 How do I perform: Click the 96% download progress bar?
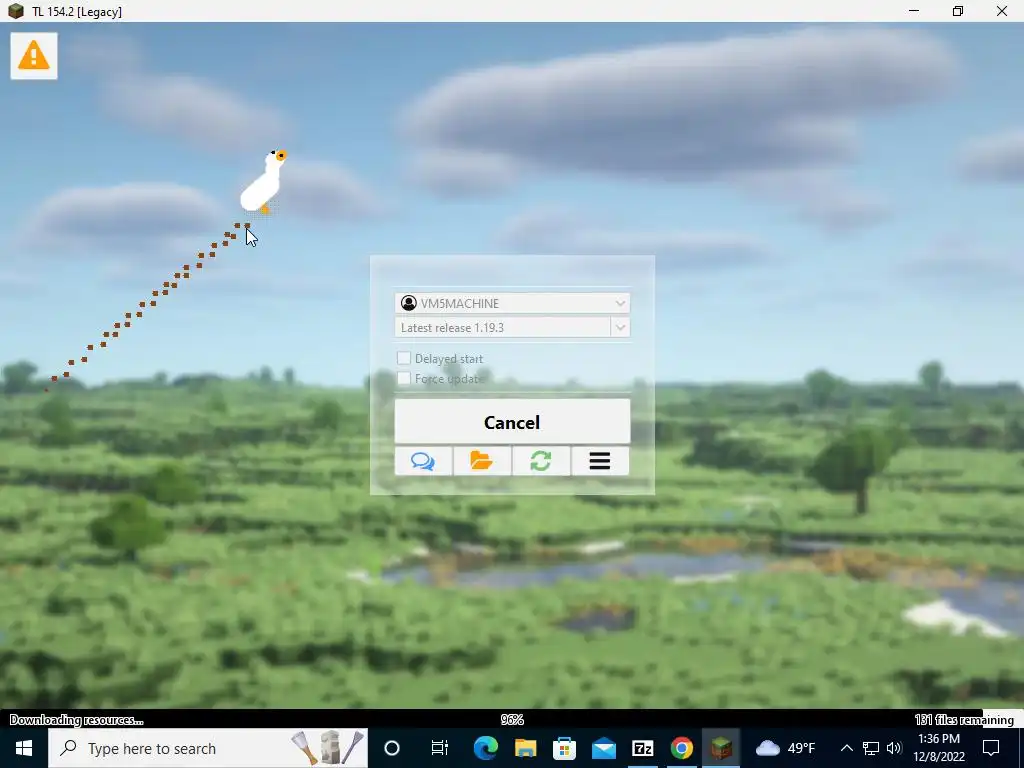(512, 720)
